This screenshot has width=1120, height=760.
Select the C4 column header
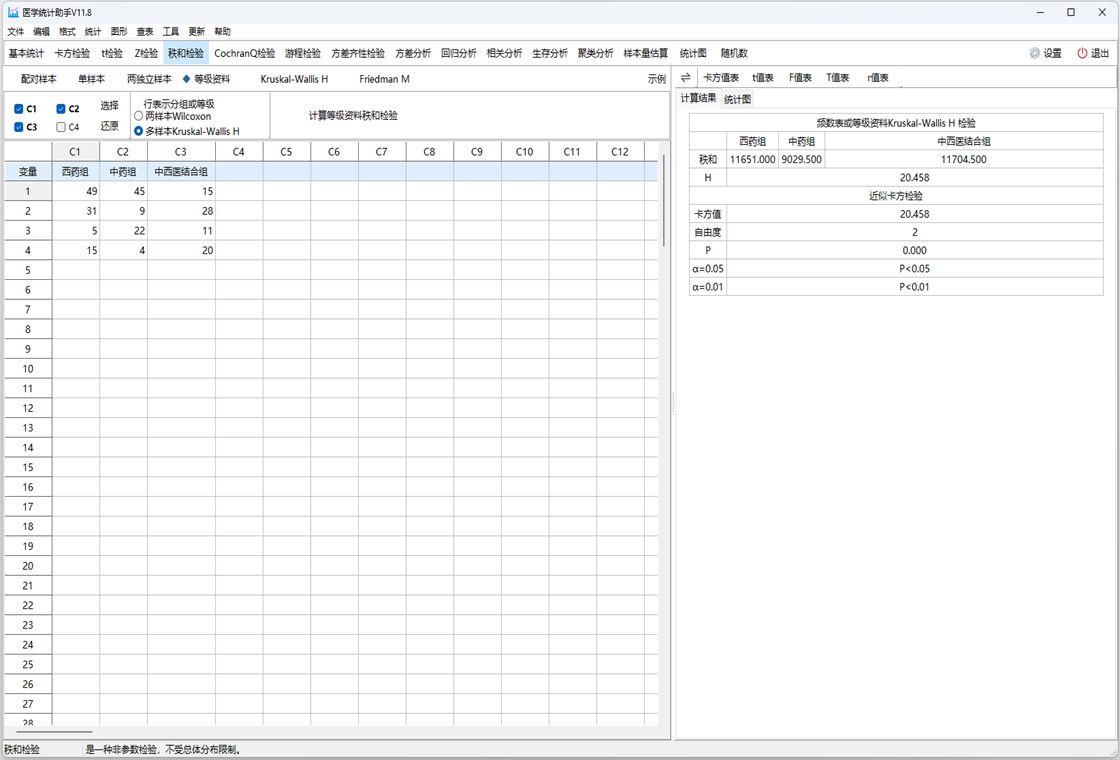pos(239,151)
